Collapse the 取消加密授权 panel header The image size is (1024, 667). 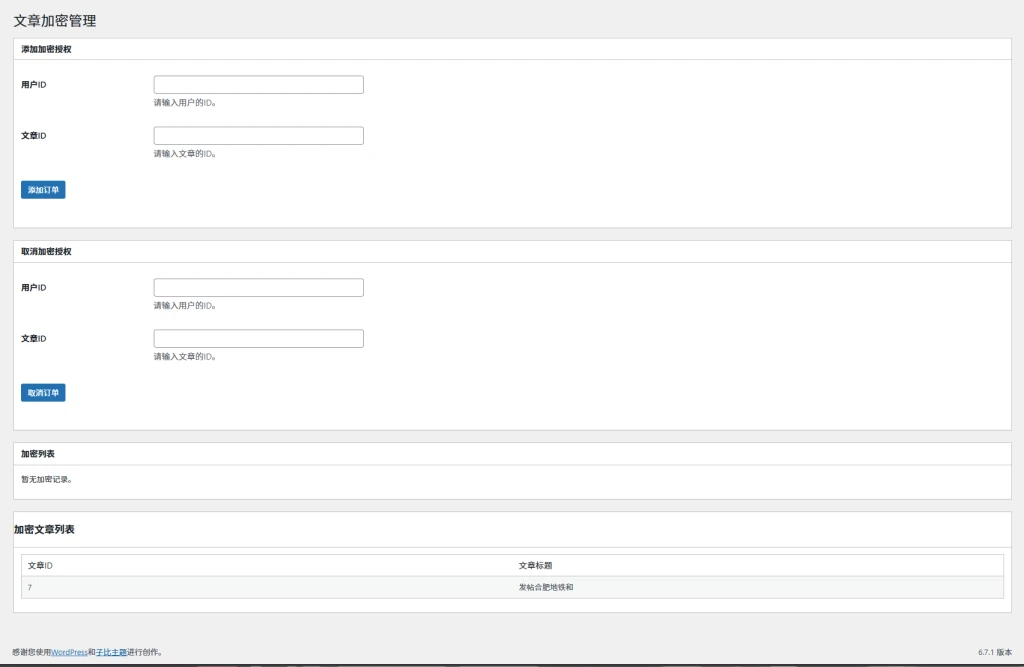click(x=46, y=252)
